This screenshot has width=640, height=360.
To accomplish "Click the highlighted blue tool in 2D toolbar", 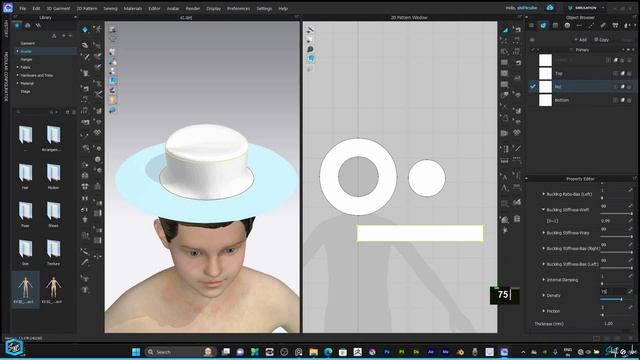I will (x=505, y=29).
